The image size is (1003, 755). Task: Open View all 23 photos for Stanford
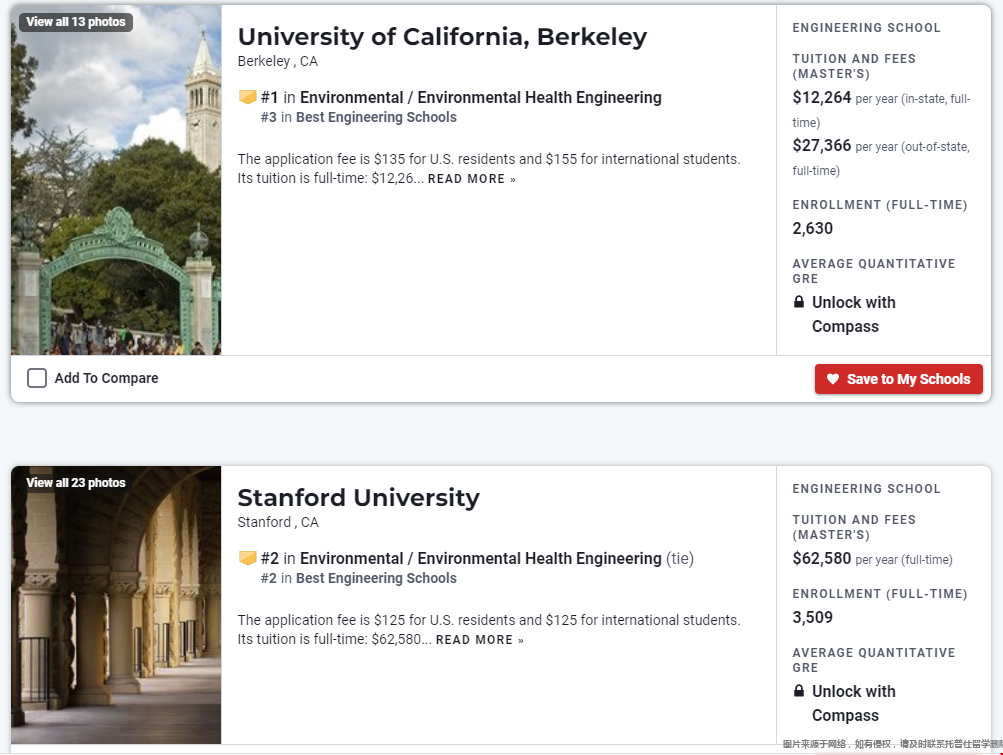[x=76, y=482]
